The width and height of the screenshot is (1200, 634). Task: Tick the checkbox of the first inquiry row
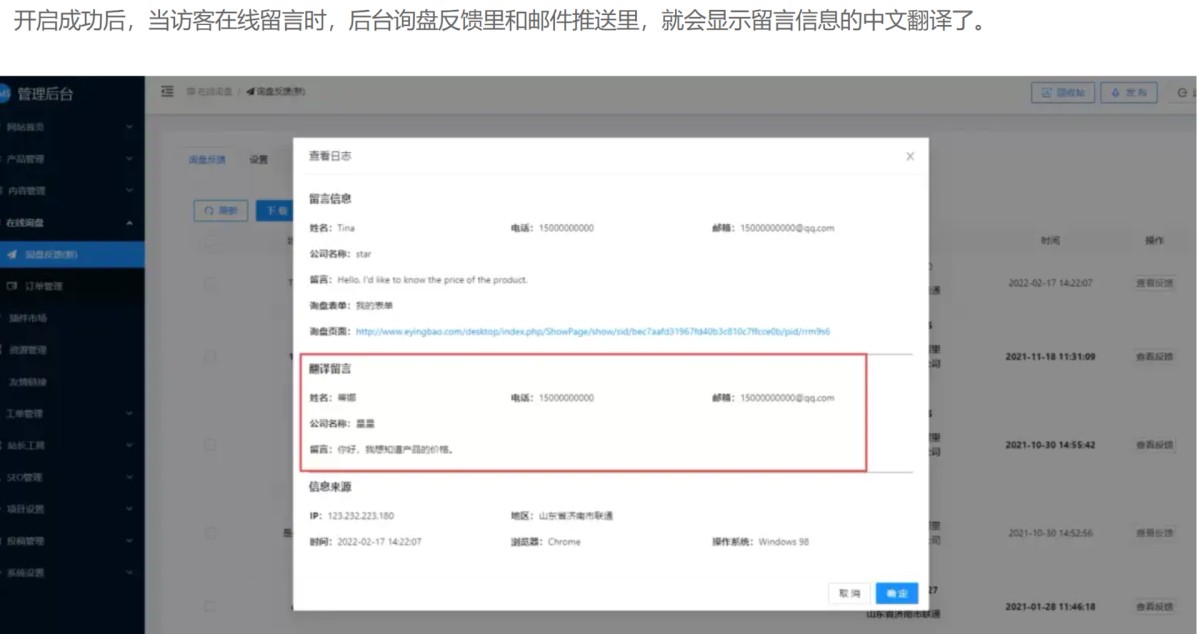pos(211,284)
